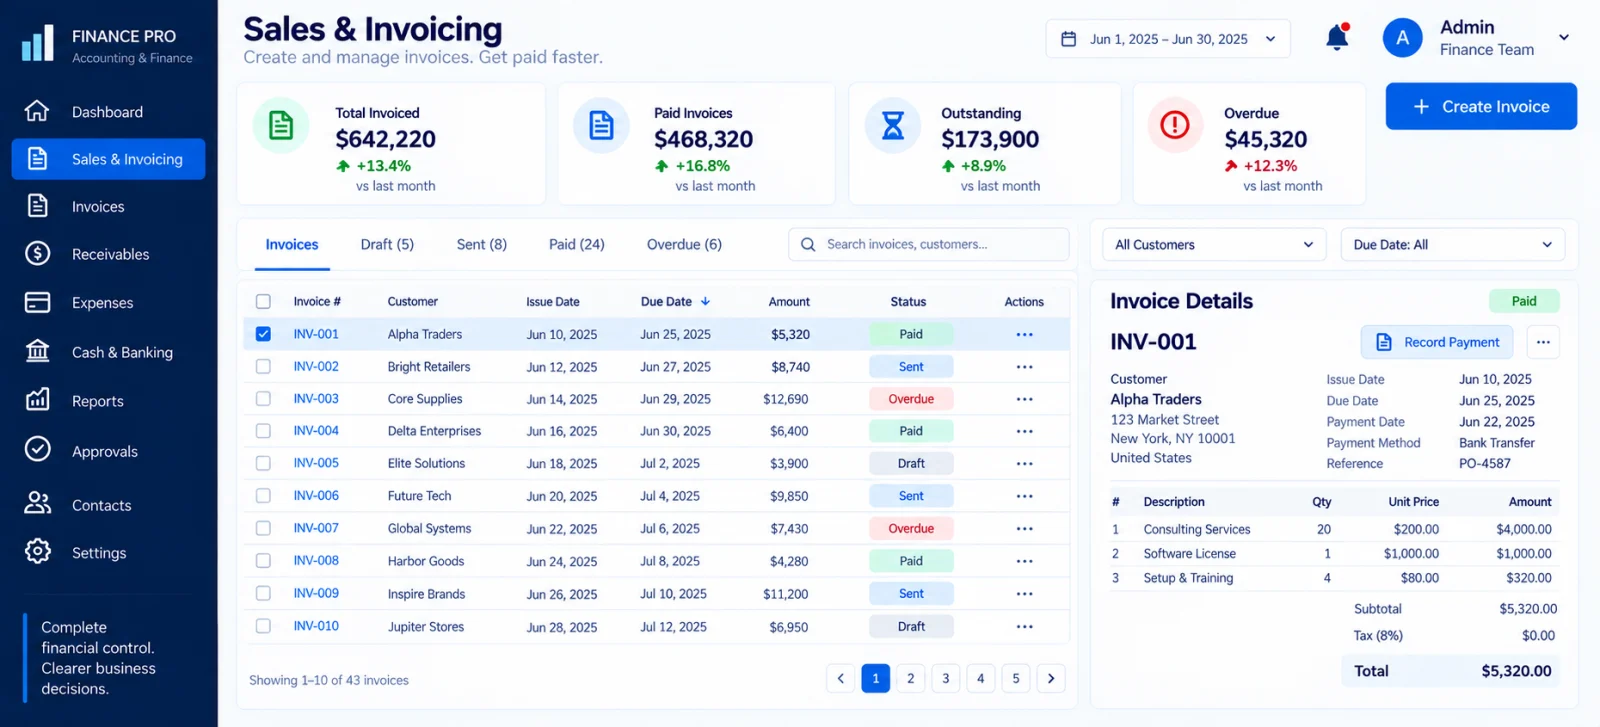This screenshot has width=1600, height=727.
Task: Open the notifications bell
Action: pyautogui.click(x=1337, y=38)
